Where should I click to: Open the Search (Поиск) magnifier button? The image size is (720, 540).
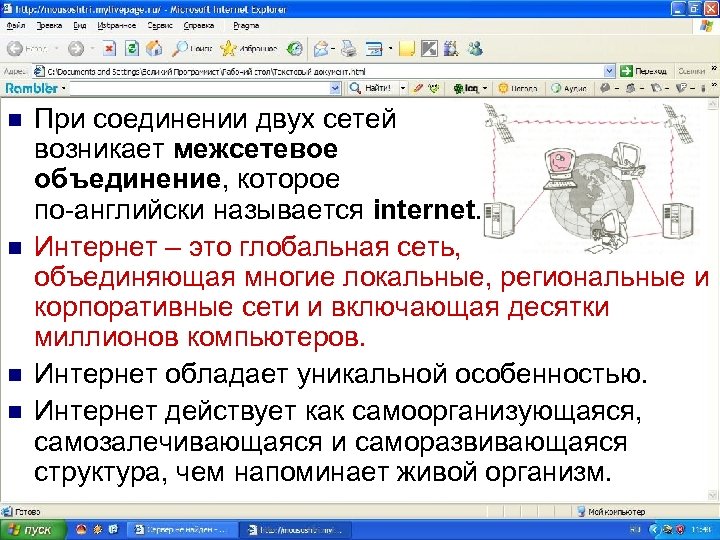pos(191,48)
